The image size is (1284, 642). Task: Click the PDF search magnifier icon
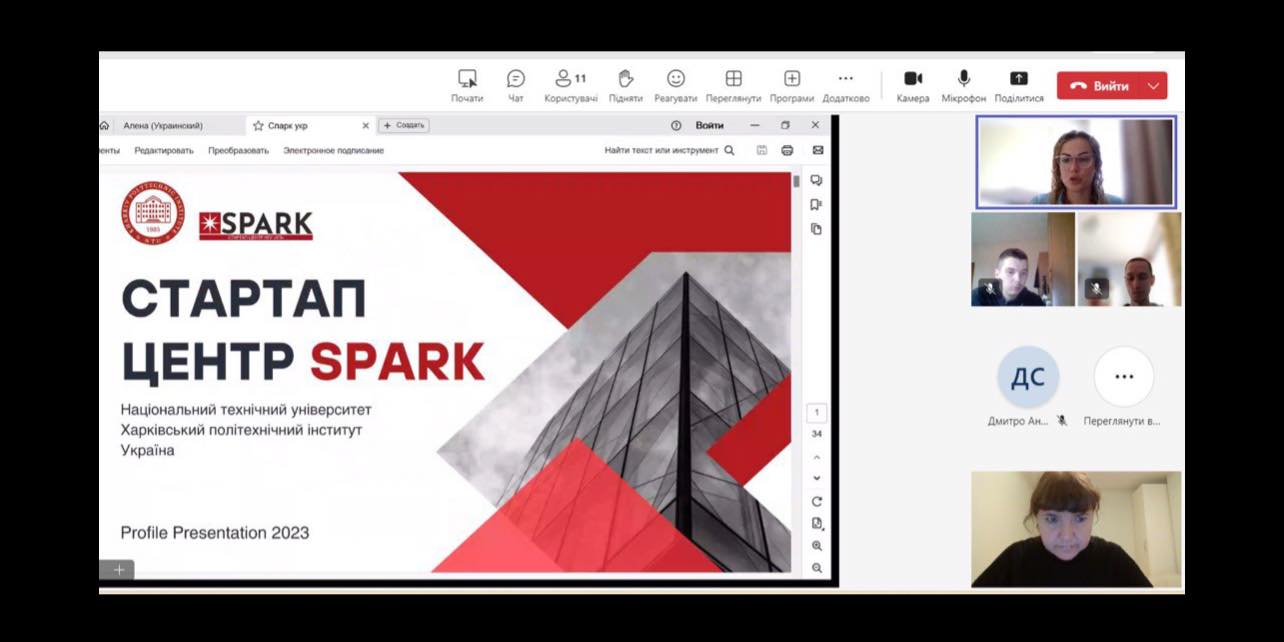tap(729, 150)
